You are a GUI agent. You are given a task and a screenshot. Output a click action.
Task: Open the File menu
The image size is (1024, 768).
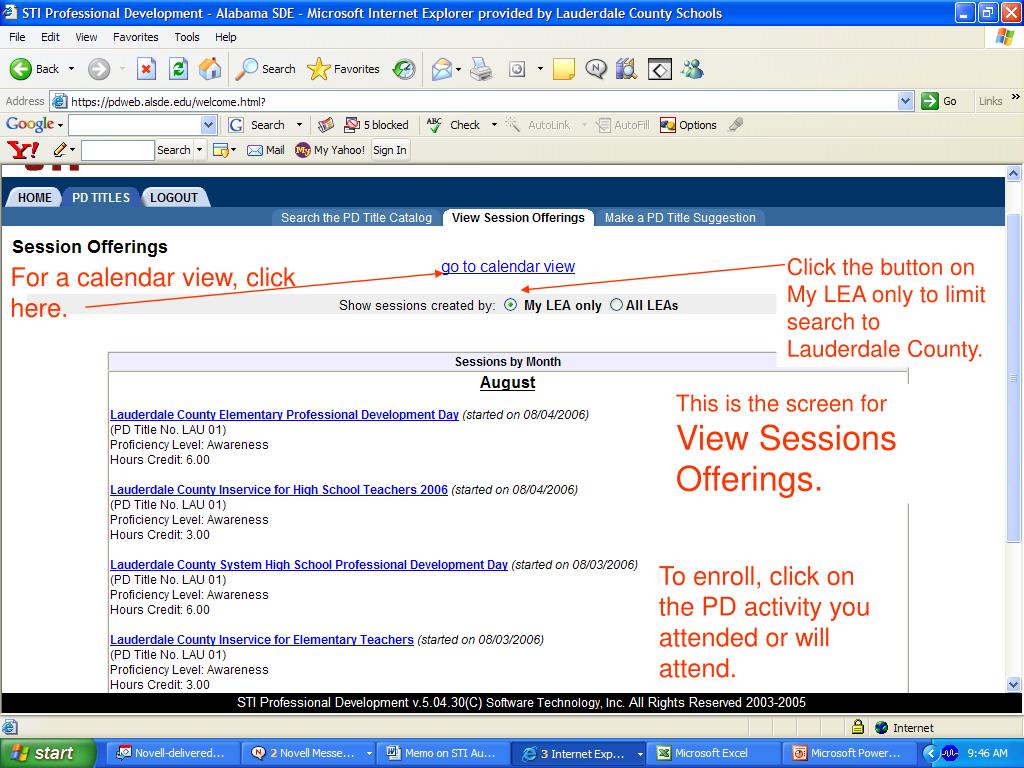[x=17, y=37]
